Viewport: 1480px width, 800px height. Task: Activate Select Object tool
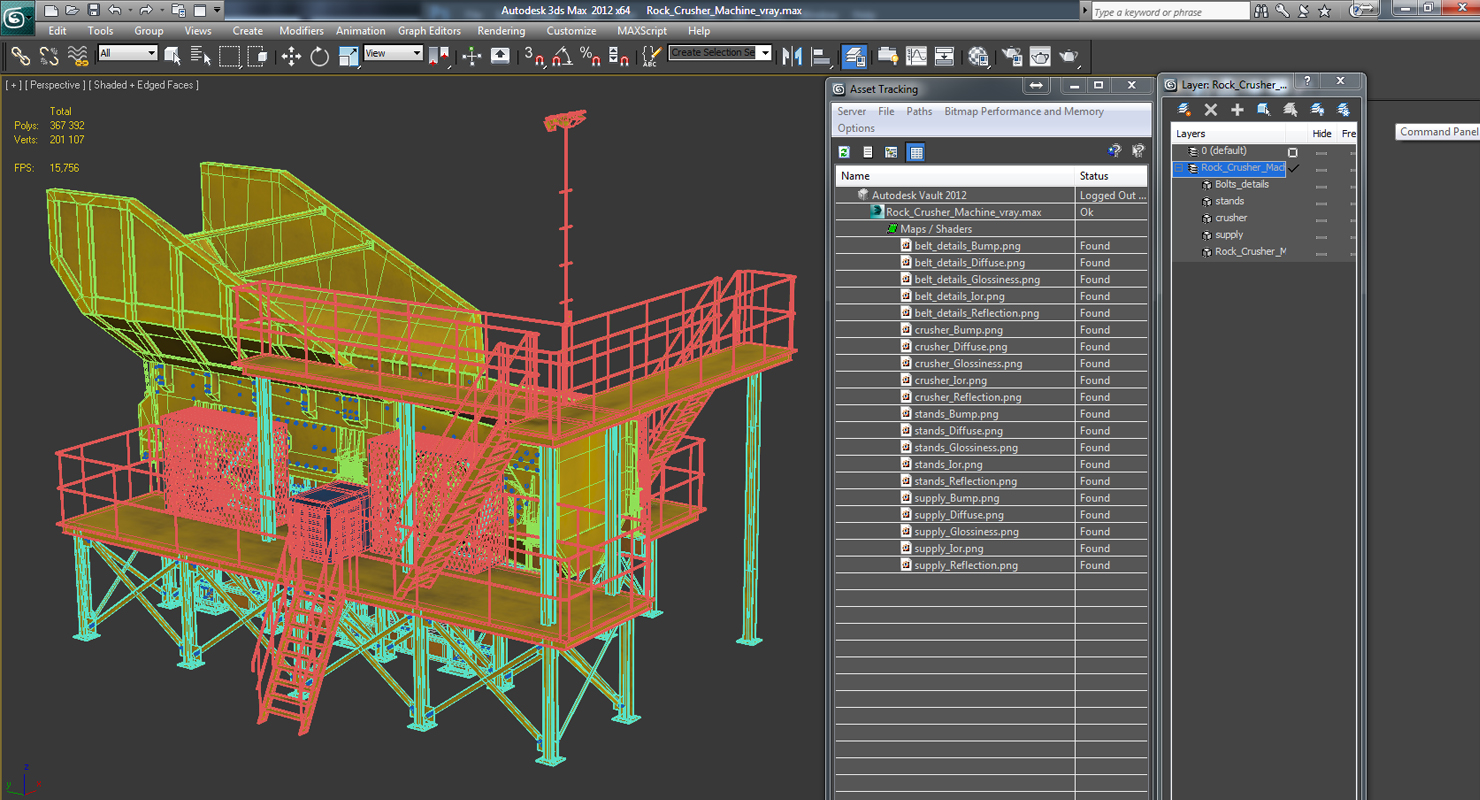(x=172, y=56)
